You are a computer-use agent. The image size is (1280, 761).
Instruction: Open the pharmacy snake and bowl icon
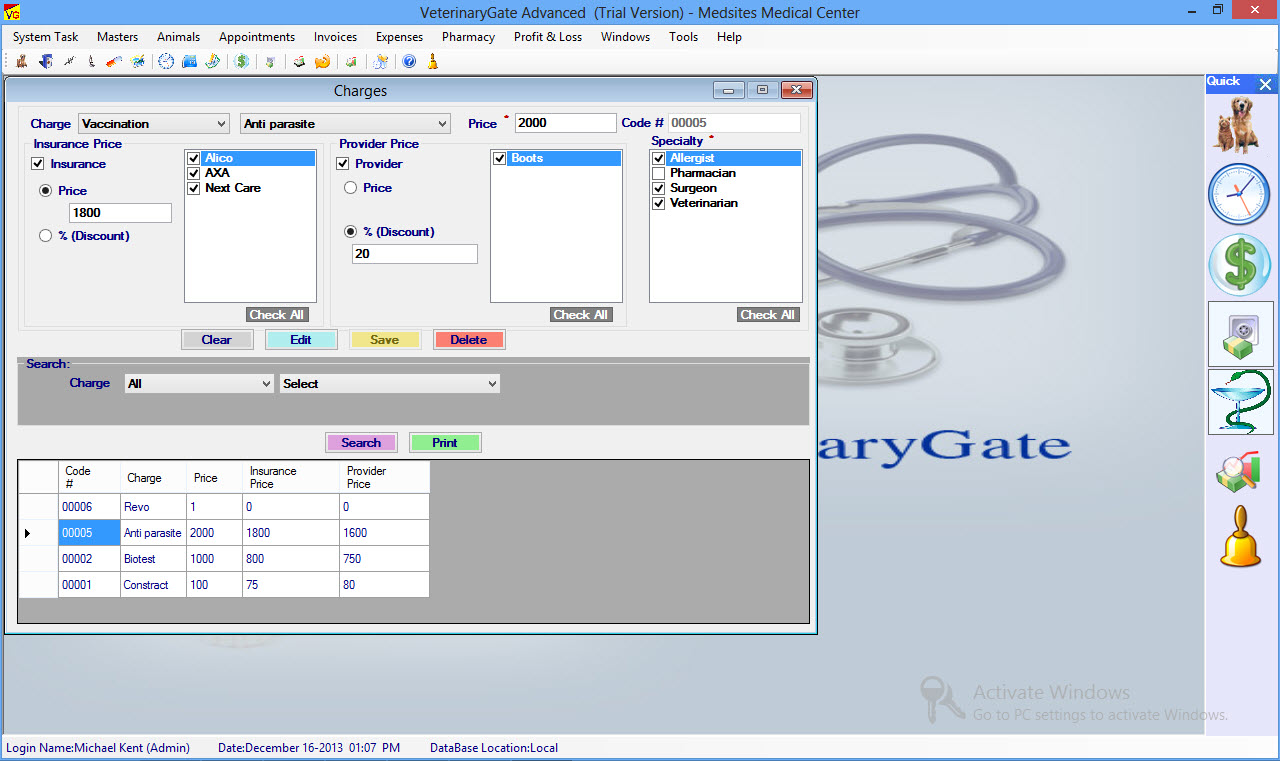1240,402
